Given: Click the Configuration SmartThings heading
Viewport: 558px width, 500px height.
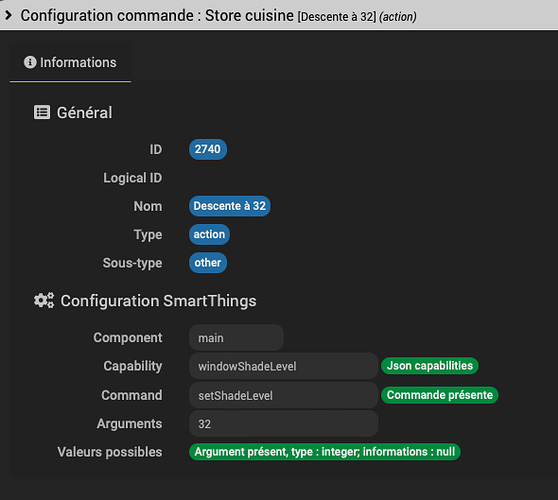Looking at the screenshot, I should (x=158, y=301).
